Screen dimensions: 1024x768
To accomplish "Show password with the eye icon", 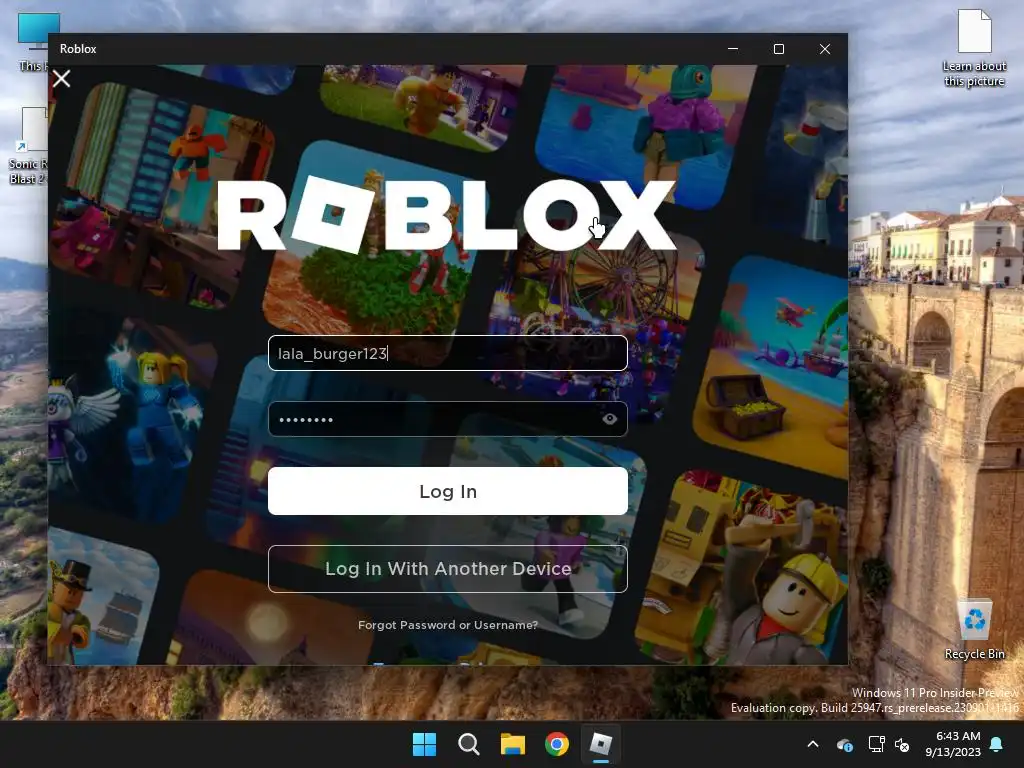I will tap(609, 419).
